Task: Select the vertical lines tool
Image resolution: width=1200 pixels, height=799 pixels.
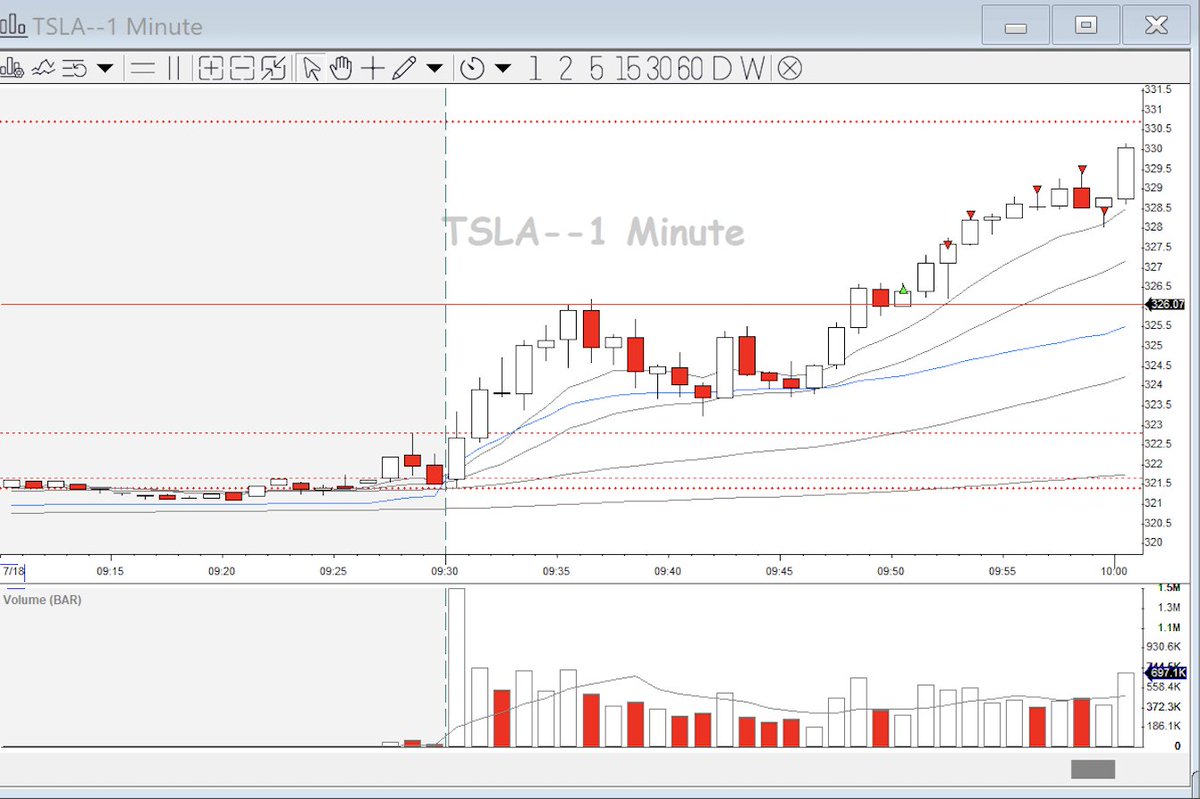Action: [x=173, y=68]
